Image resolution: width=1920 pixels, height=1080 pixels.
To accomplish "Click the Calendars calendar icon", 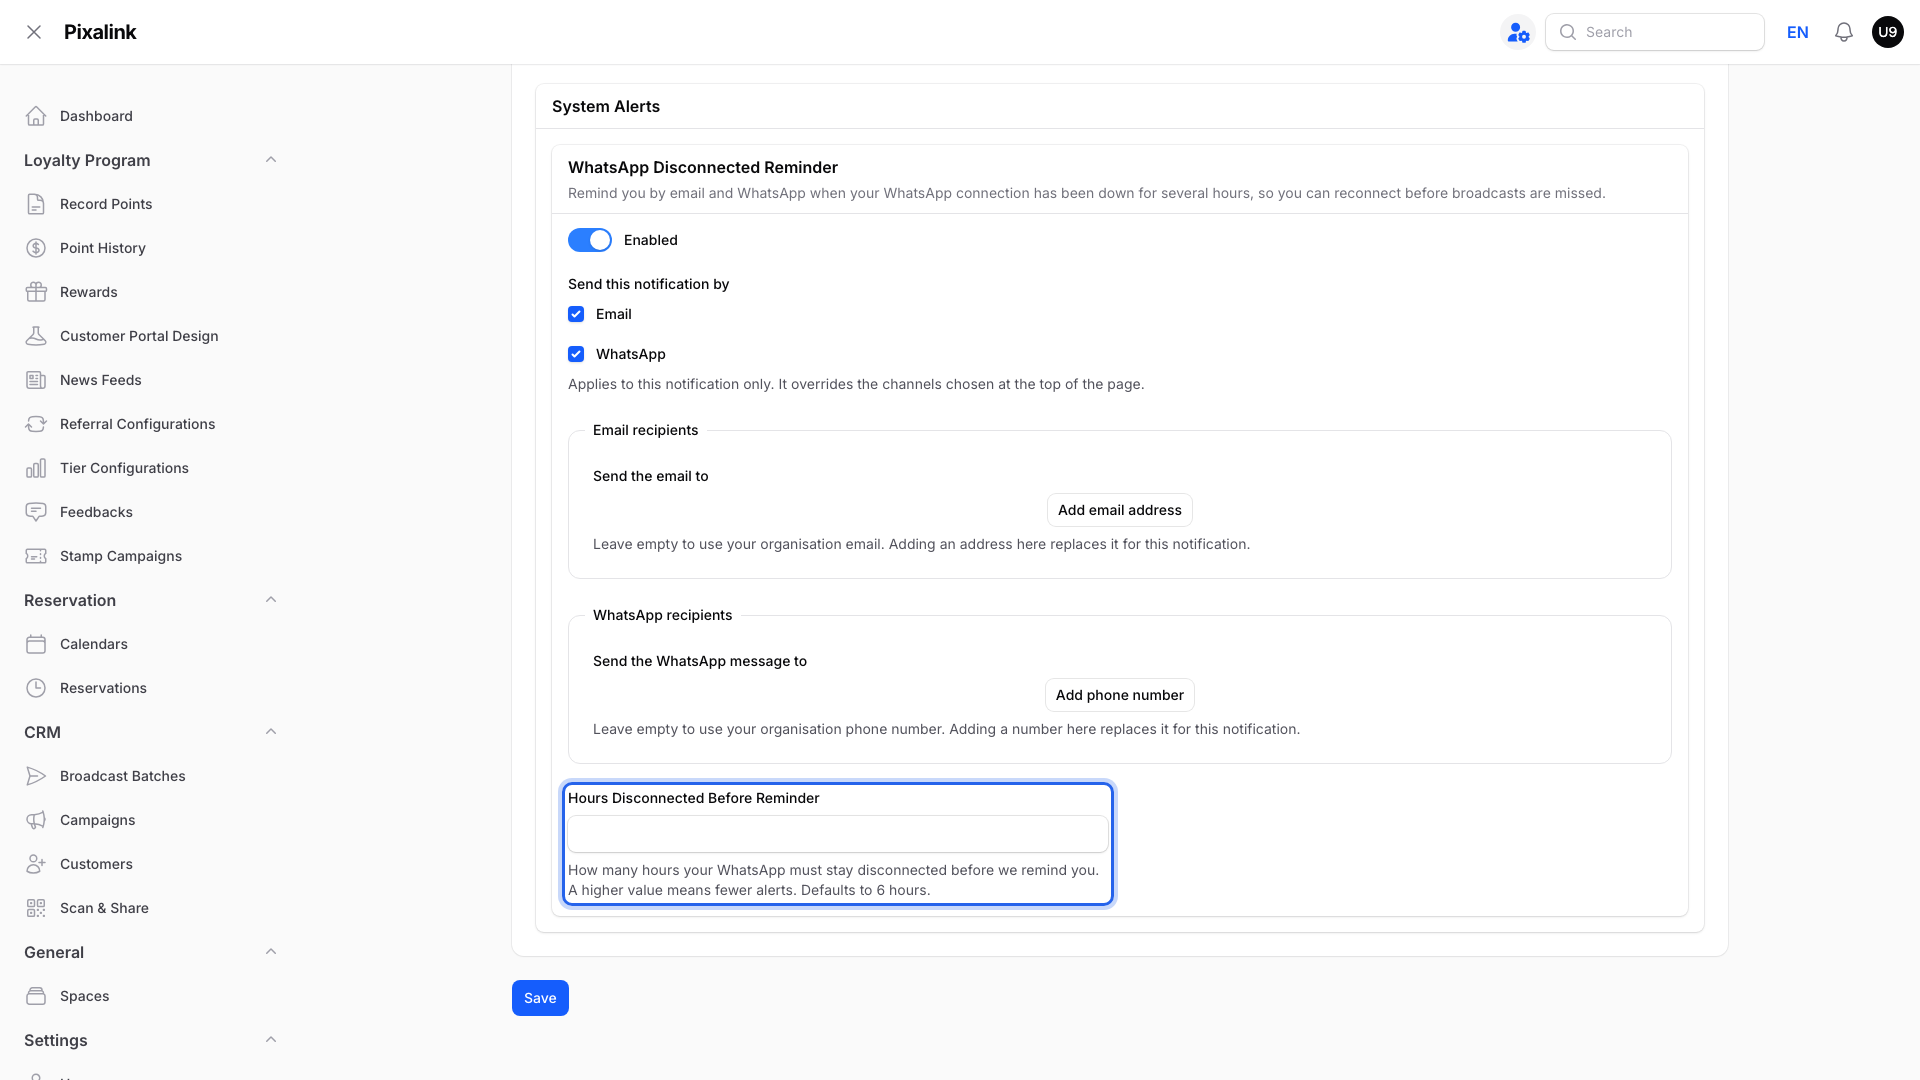I will 36,644.
